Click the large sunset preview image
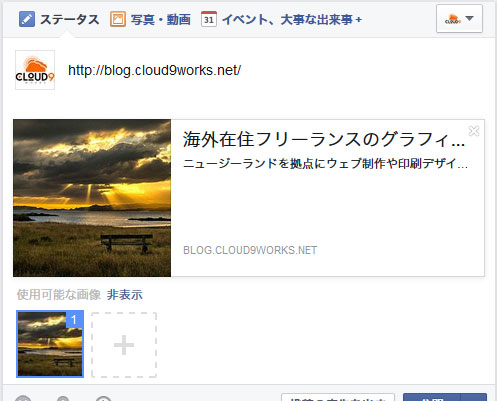 92,198
